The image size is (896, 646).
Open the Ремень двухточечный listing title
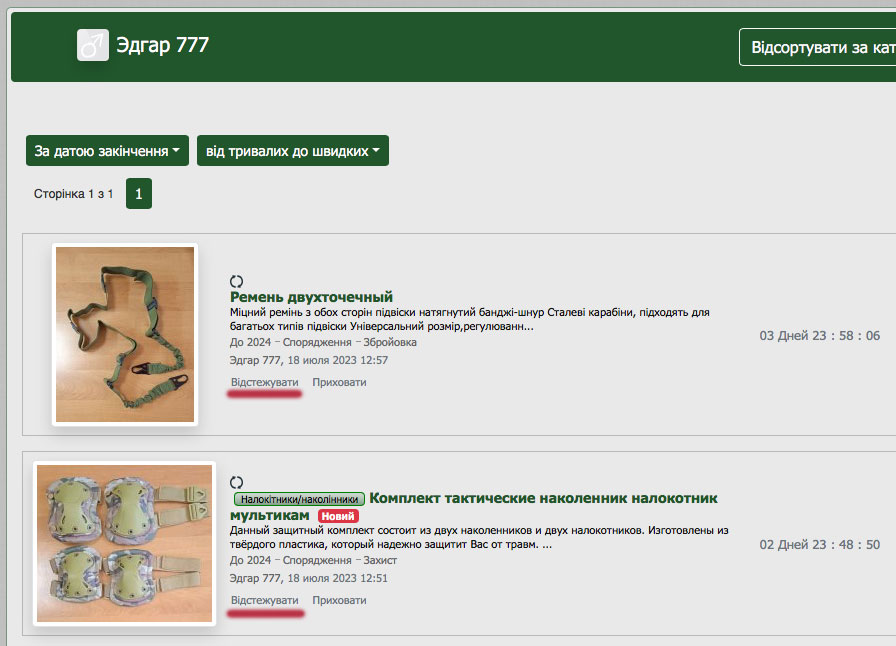click(311, 297)
